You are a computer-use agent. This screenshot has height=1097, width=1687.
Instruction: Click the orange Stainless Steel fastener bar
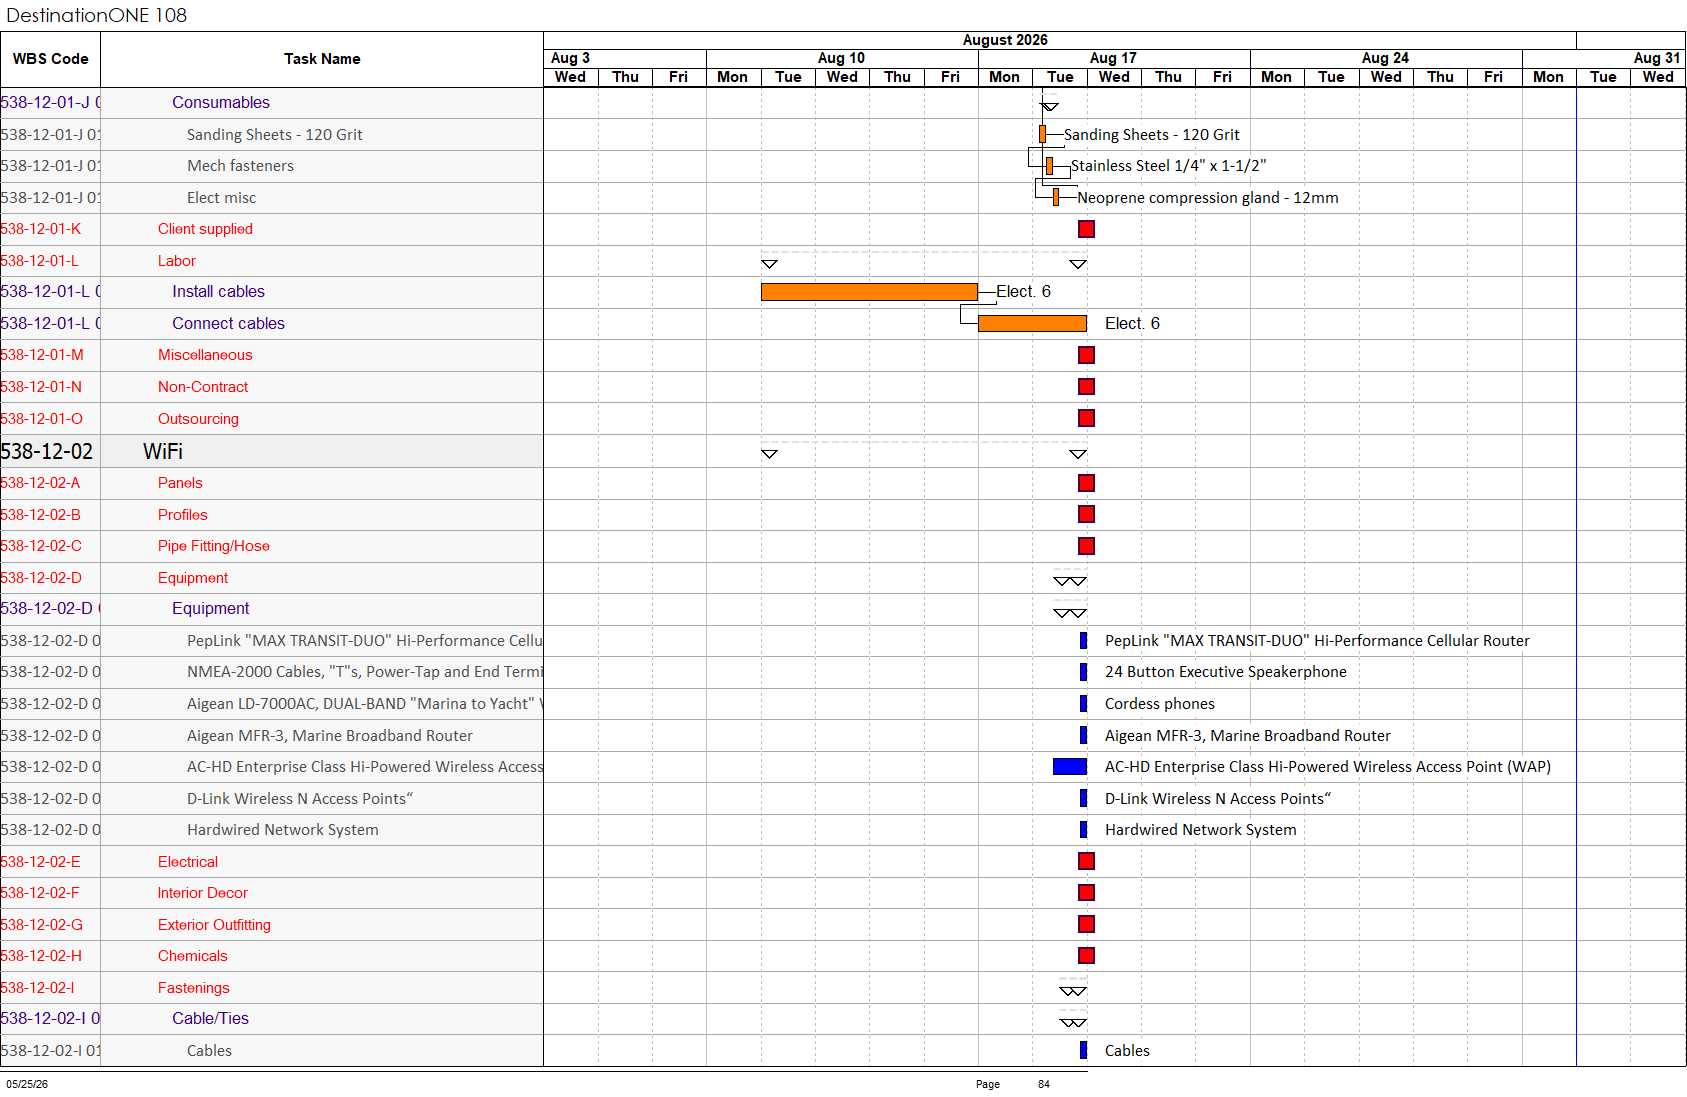[1049, 166]
